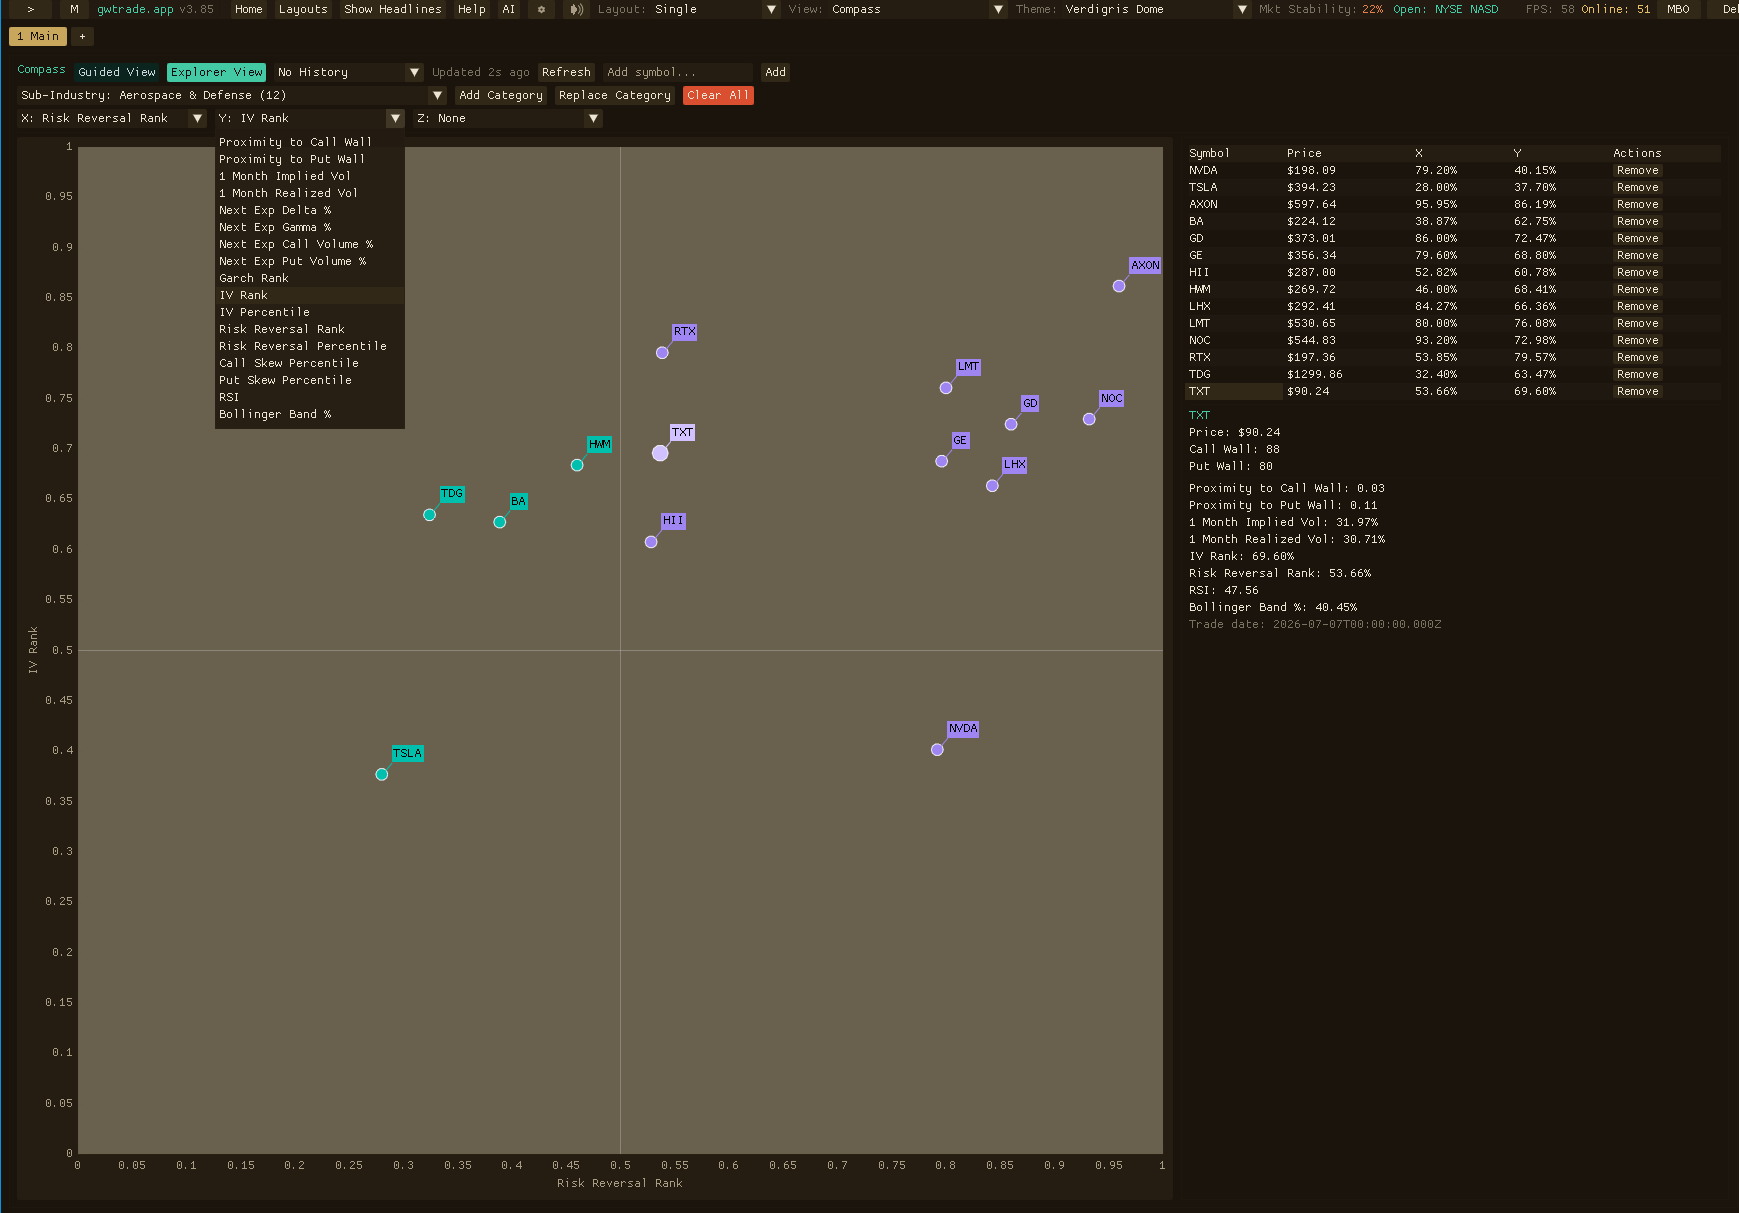This screenshot has height=1213, width=1739.
Task: Switch to Guided View
Action: coord(117,72)
